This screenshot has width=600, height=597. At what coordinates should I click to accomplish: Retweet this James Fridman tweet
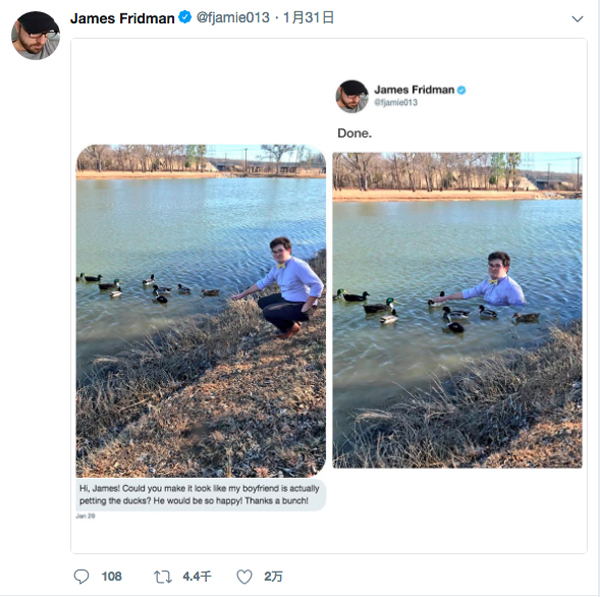tap(162, 577)
